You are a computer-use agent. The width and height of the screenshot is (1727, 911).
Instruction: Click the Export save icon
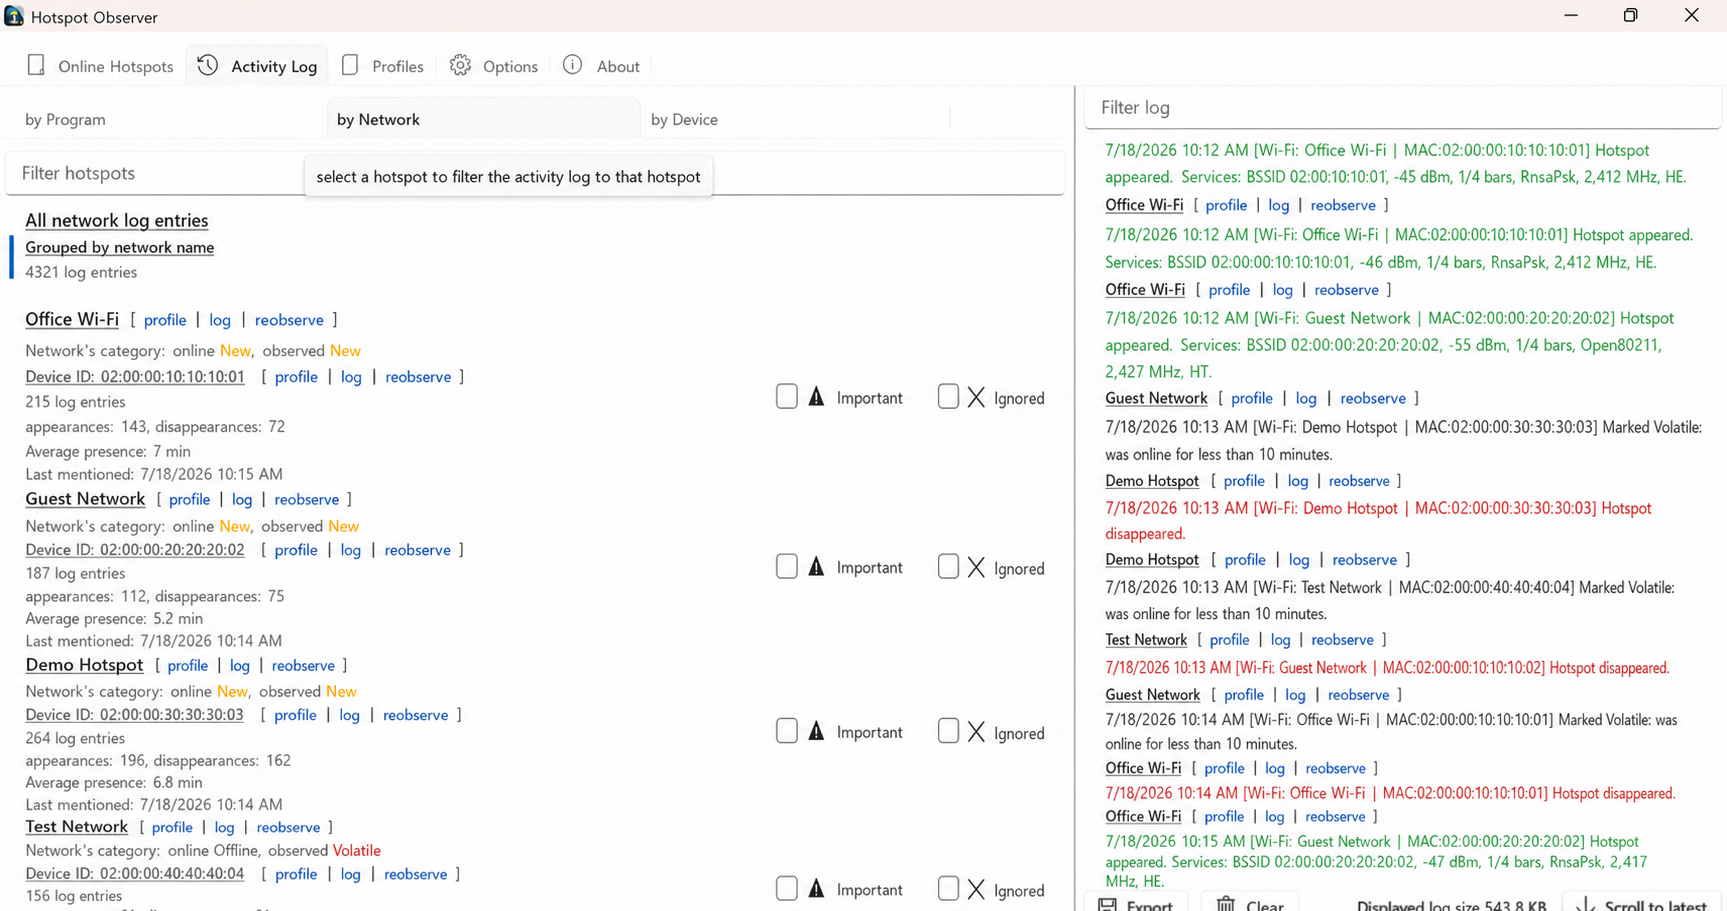pyautogui.click(x=1107, y=904)
